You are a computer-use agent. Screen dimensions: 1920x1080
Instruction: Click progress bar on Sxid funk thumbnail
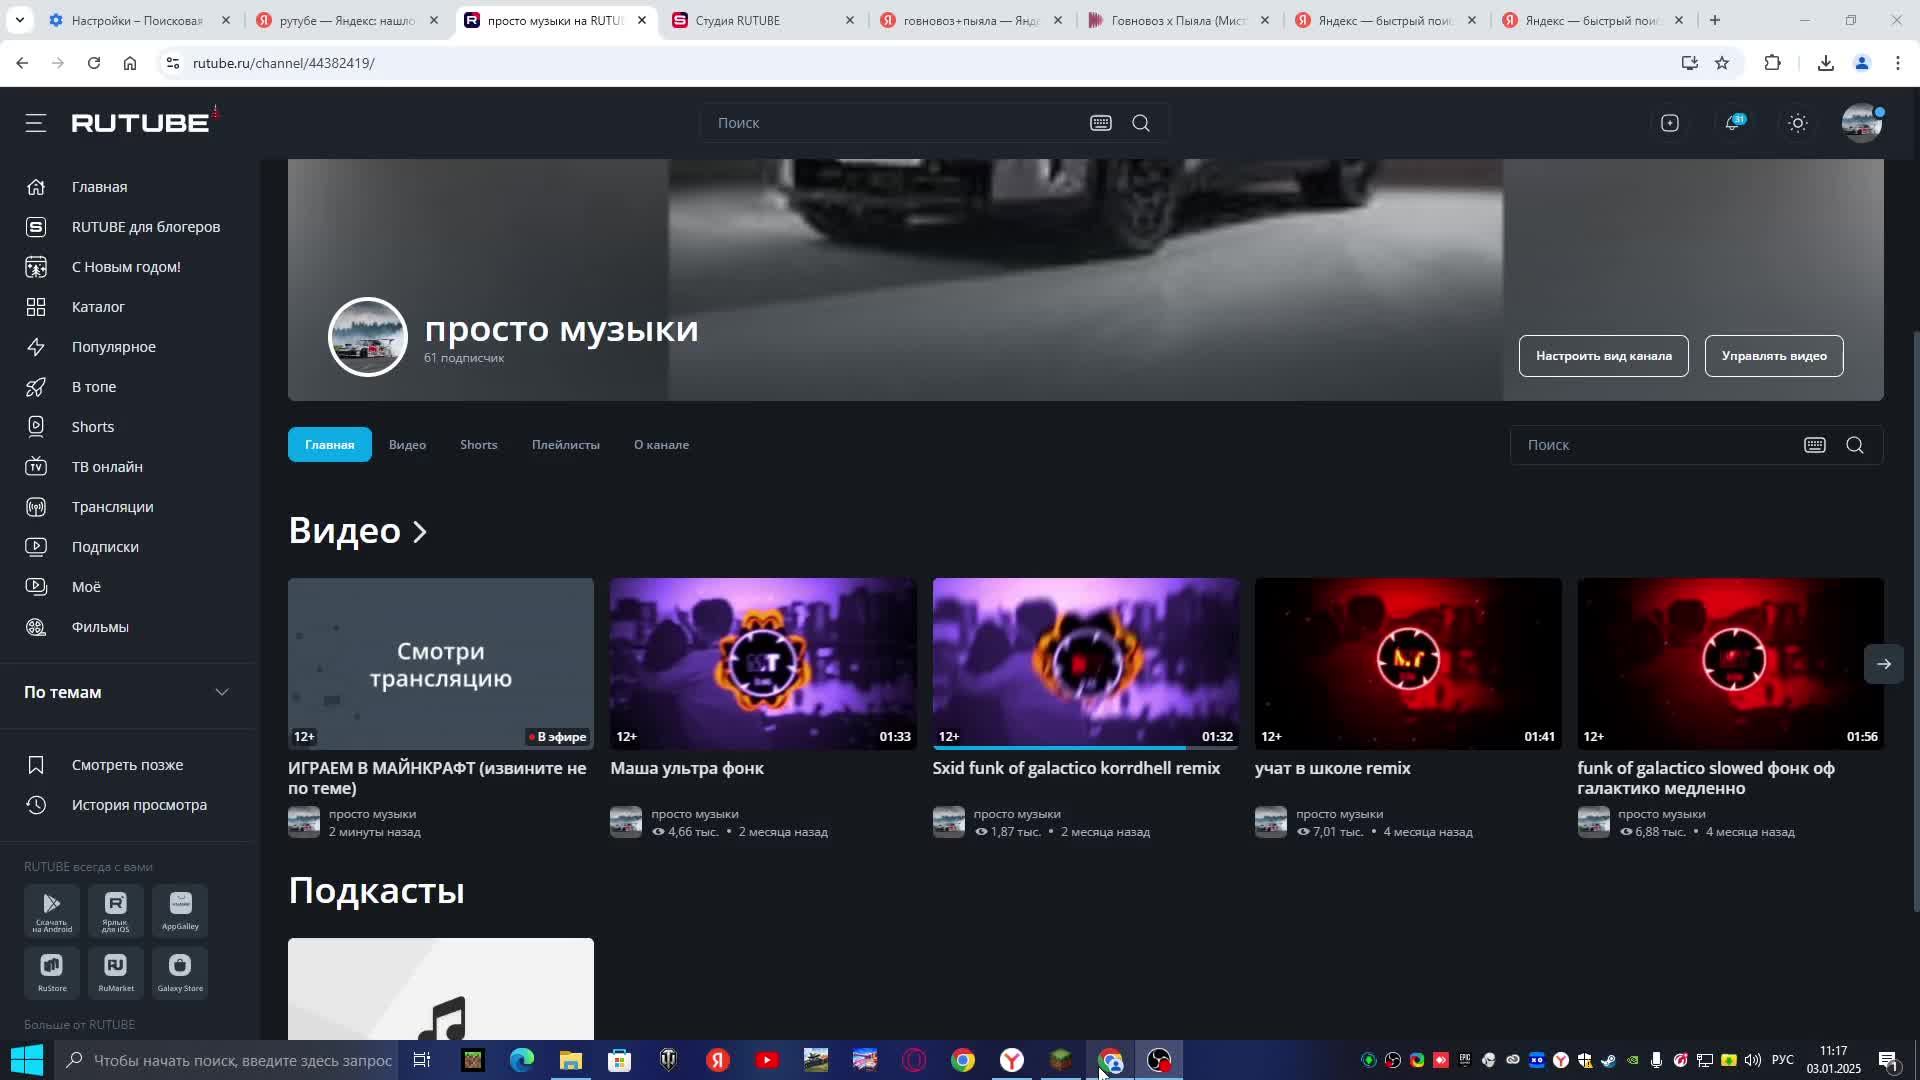pyautogui.click(x=1086, y=747)
